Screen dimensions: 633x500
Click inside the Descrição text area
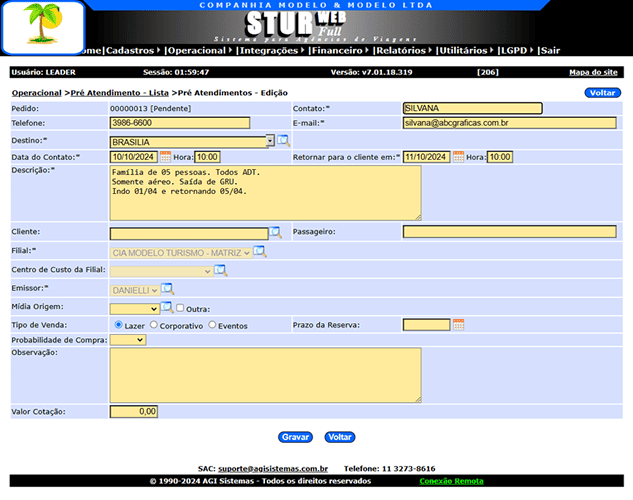(x=266, y=193)
